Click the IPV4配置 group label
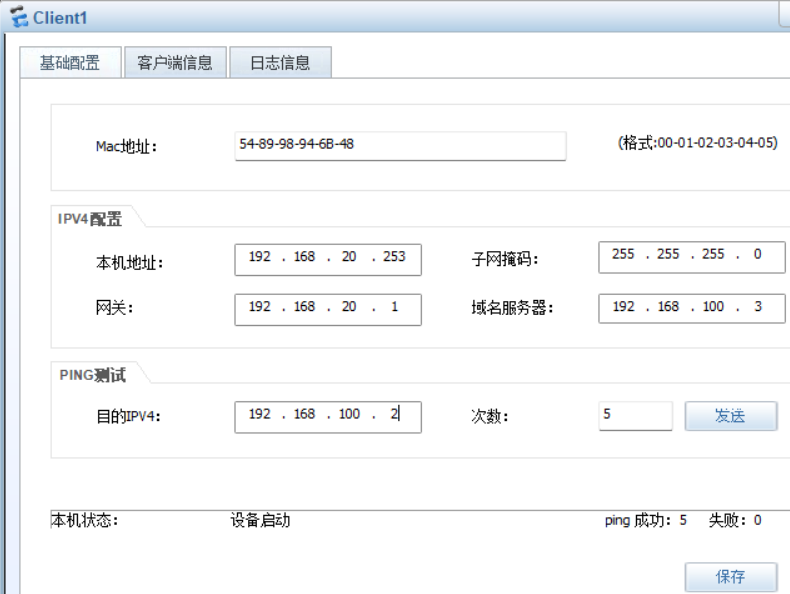This screenshot has width=790, height=594. 90,219
